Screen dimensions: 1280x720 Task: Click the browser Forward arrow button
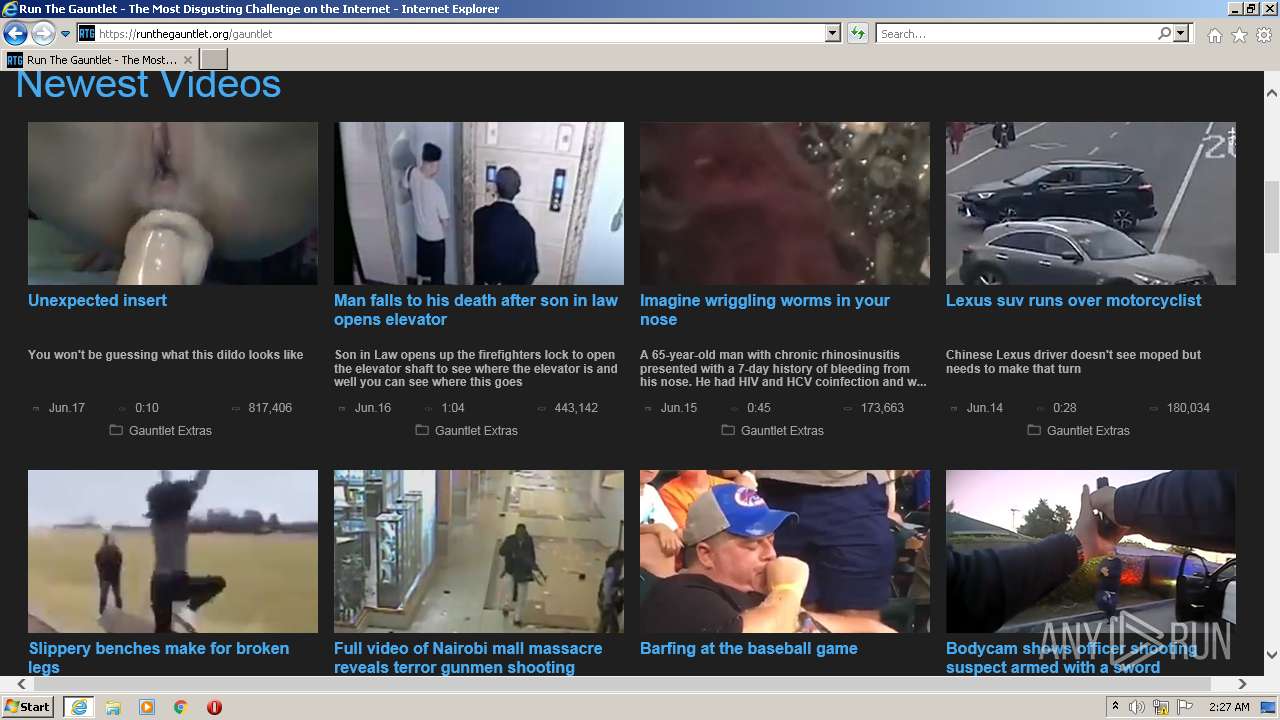[x=43, y=34]
